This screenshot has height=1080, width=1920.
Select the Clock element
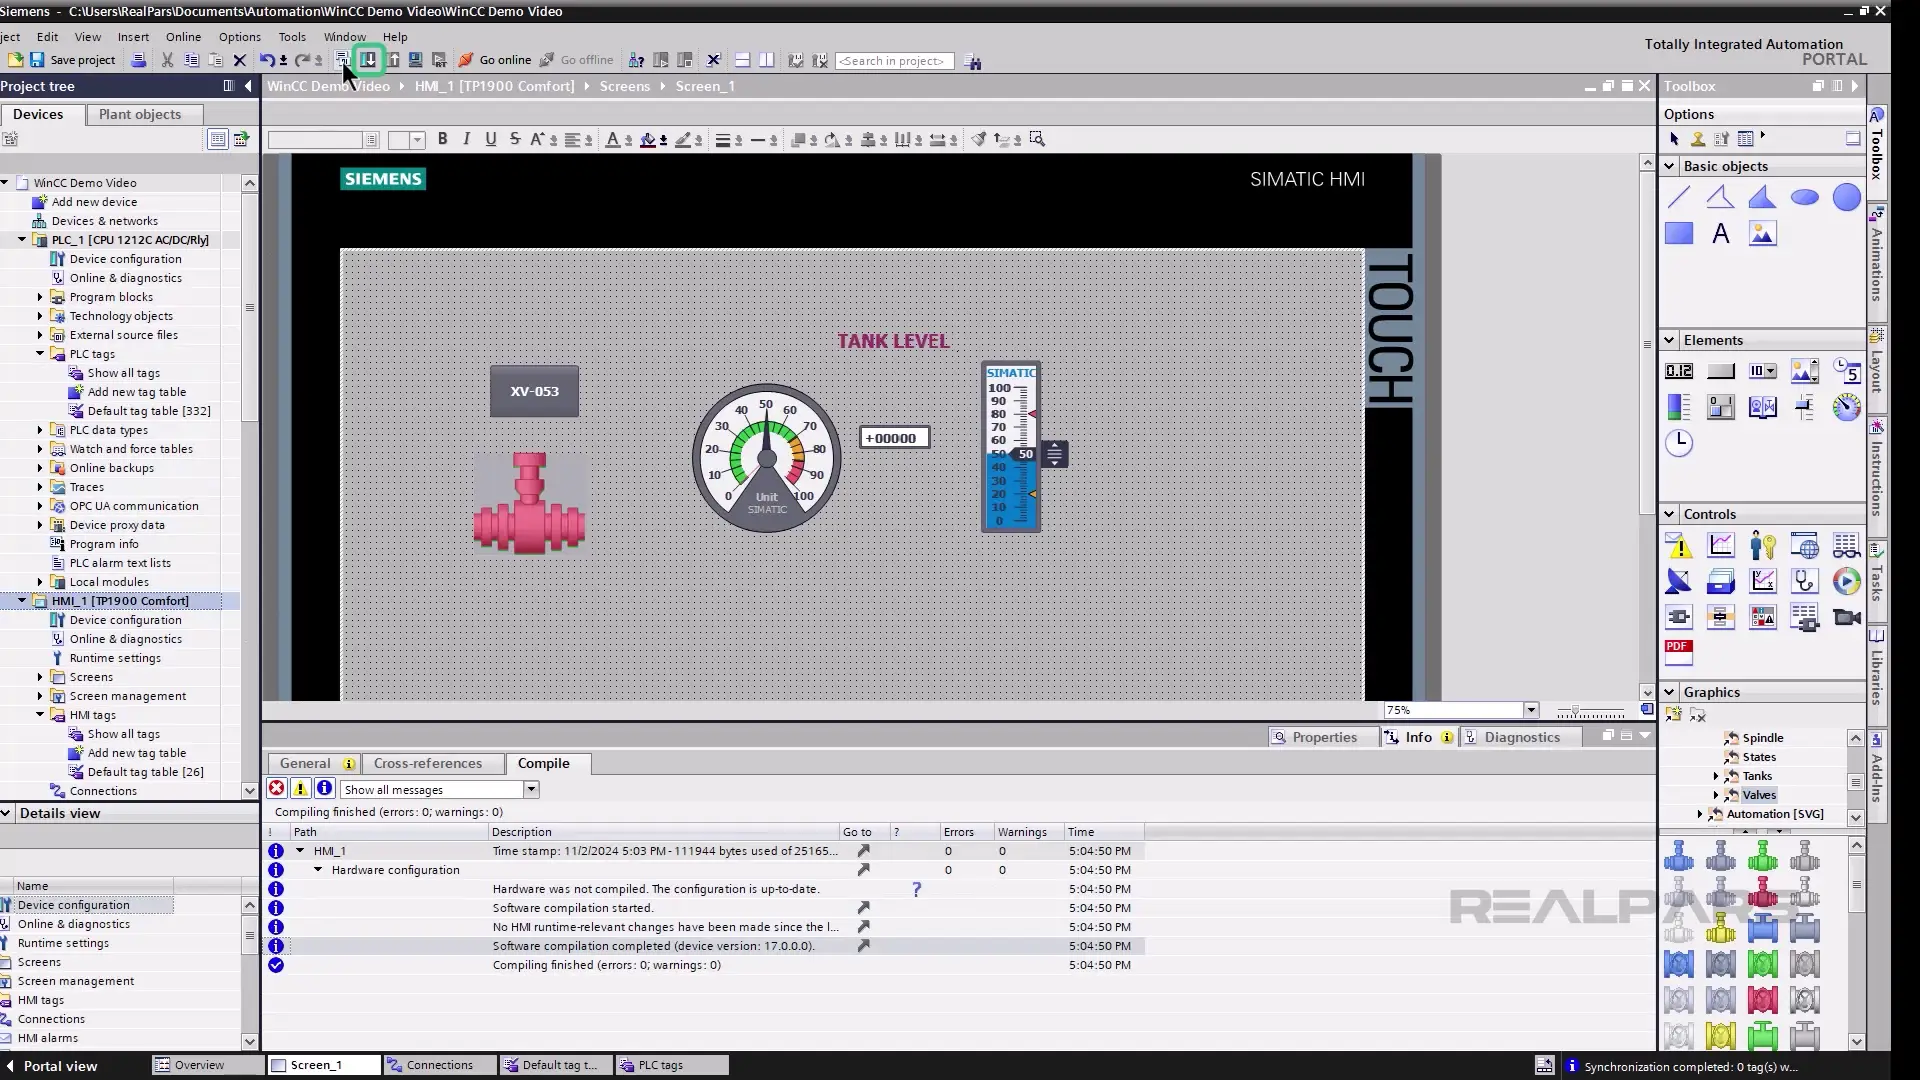click(1679, 443)
